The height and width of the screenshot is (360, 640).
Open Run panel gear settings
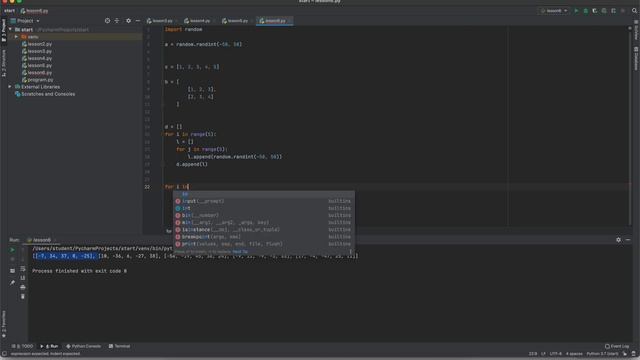tap(618, 240)
